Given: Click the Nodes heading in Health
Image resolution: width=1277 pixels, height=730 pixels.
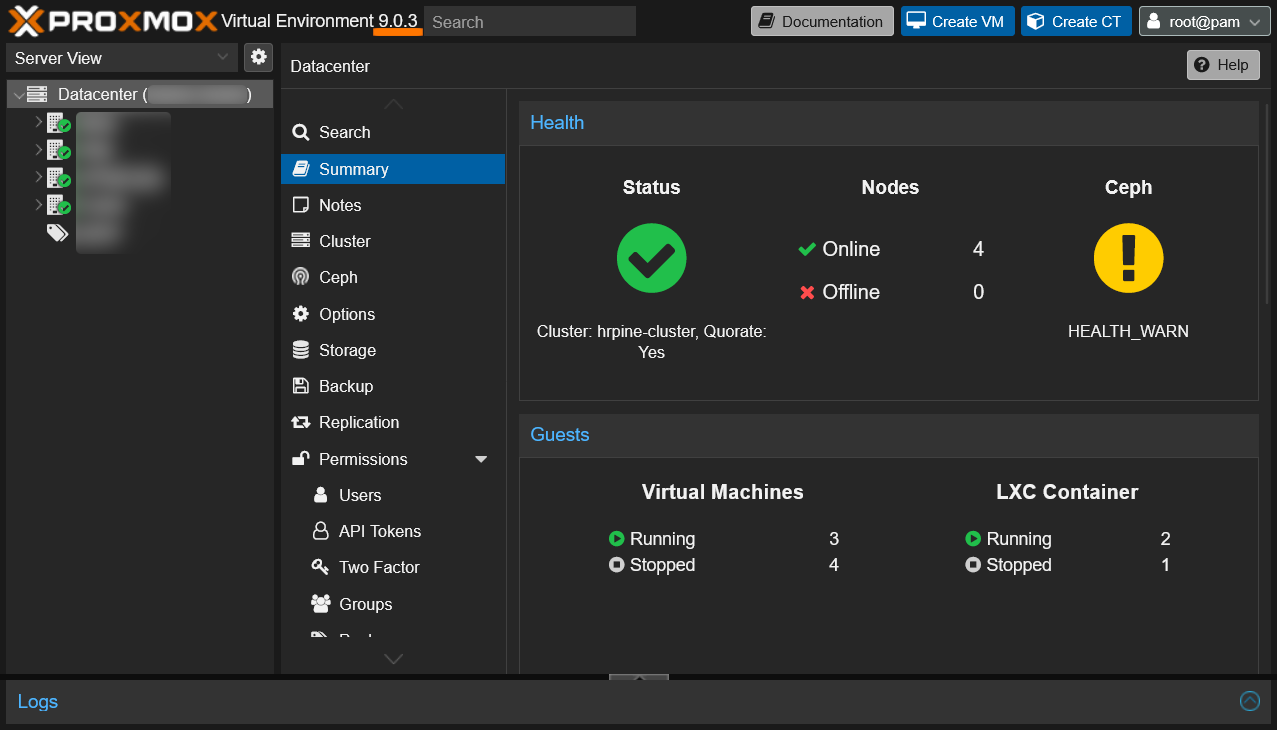Looking at the screenshot, I should [x=890, y=187].
